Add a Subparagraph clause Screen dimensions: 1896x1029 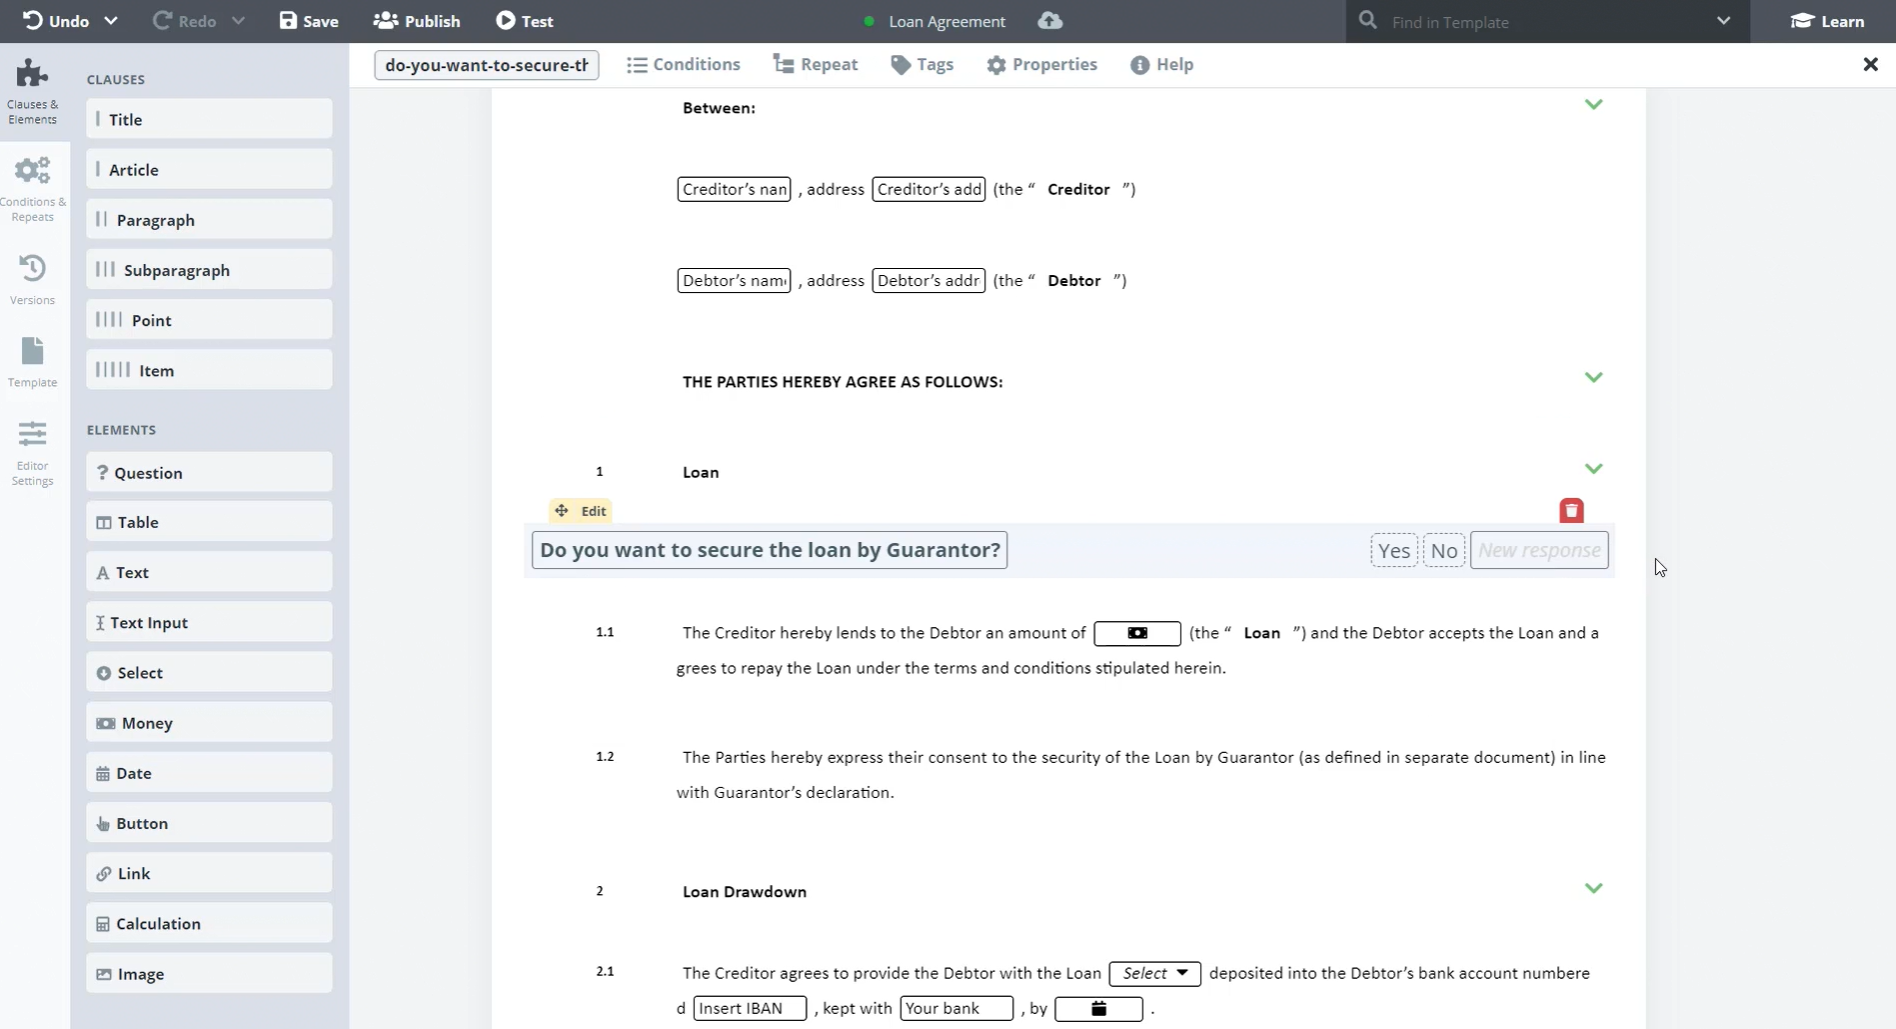tap(209, 269)
